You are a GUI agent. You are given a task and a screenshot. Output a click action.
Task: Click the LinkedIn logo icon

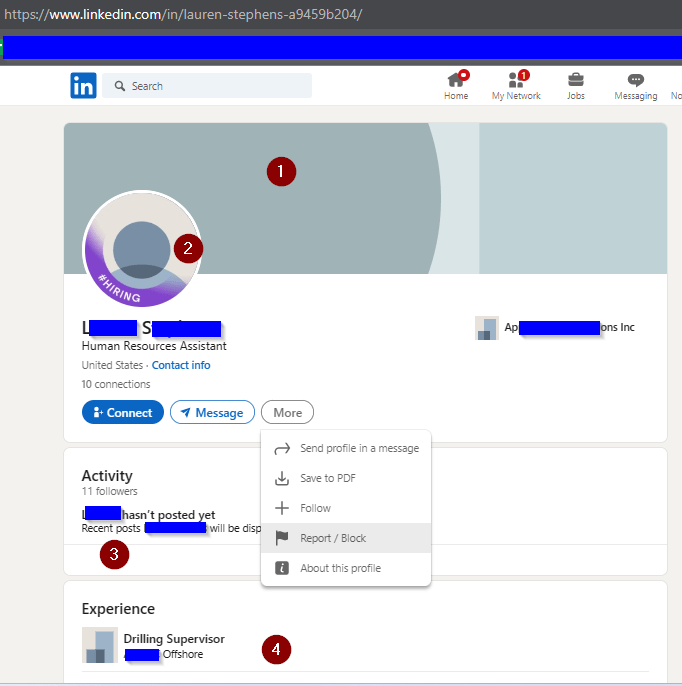pyautogui.click(x=83, y=86)
